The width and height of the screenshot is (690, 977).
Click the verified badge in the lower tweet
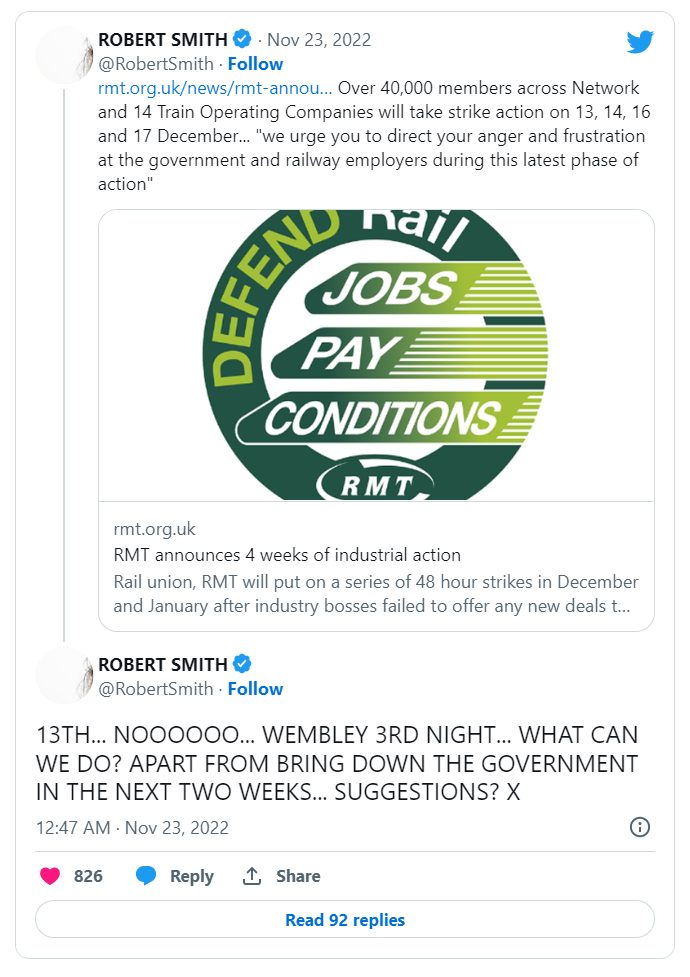click(242, 664)
